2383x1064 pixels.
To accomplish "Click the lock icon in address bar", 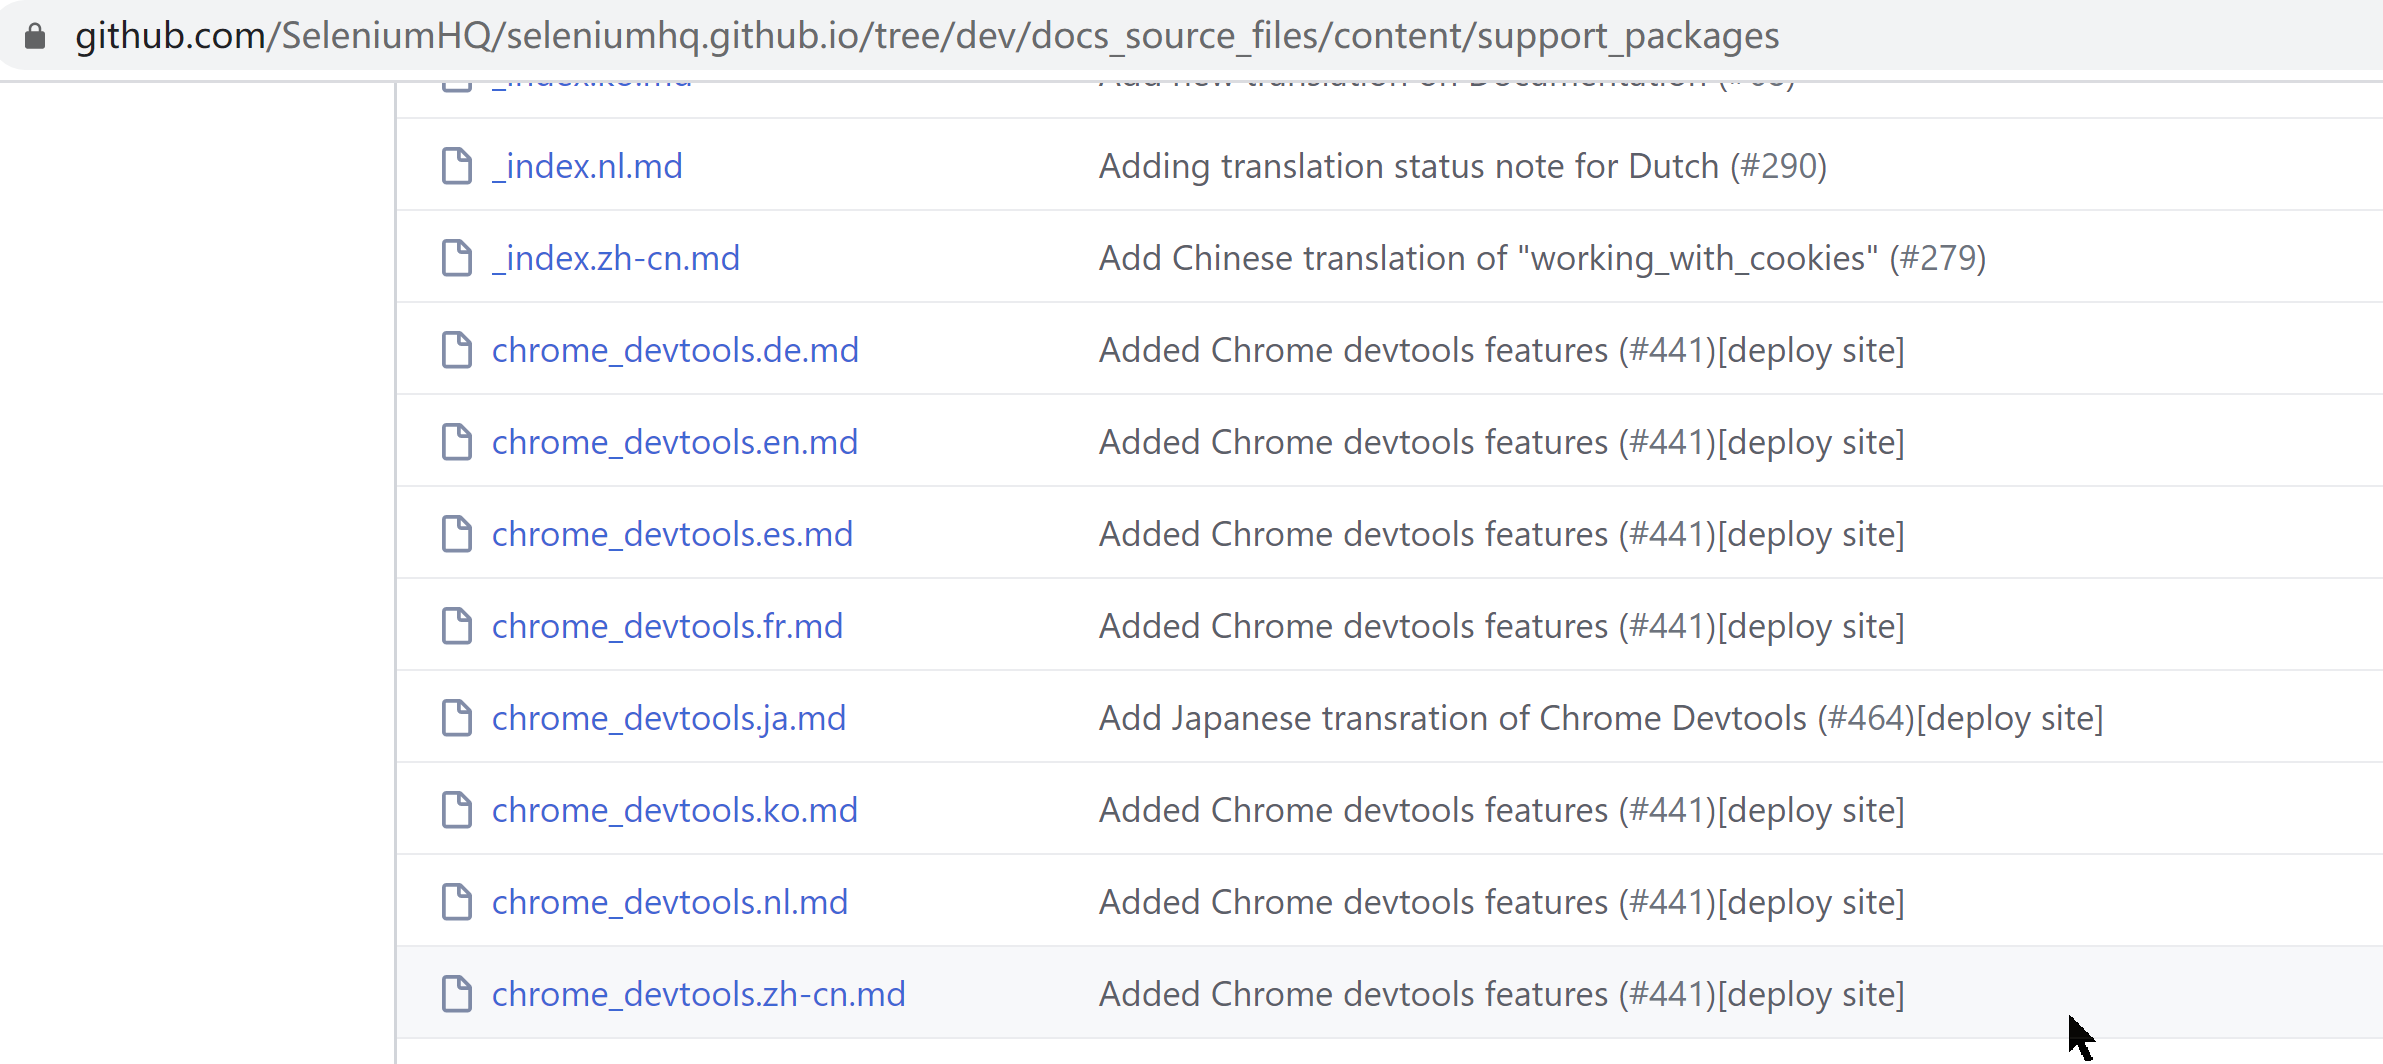I will point(35,37).
